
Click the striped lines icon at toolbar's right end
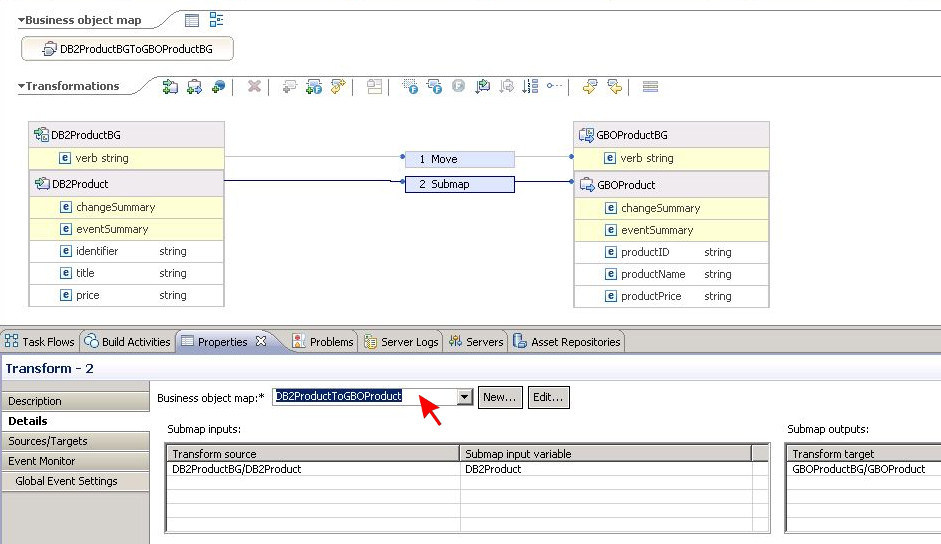(650, 87)
